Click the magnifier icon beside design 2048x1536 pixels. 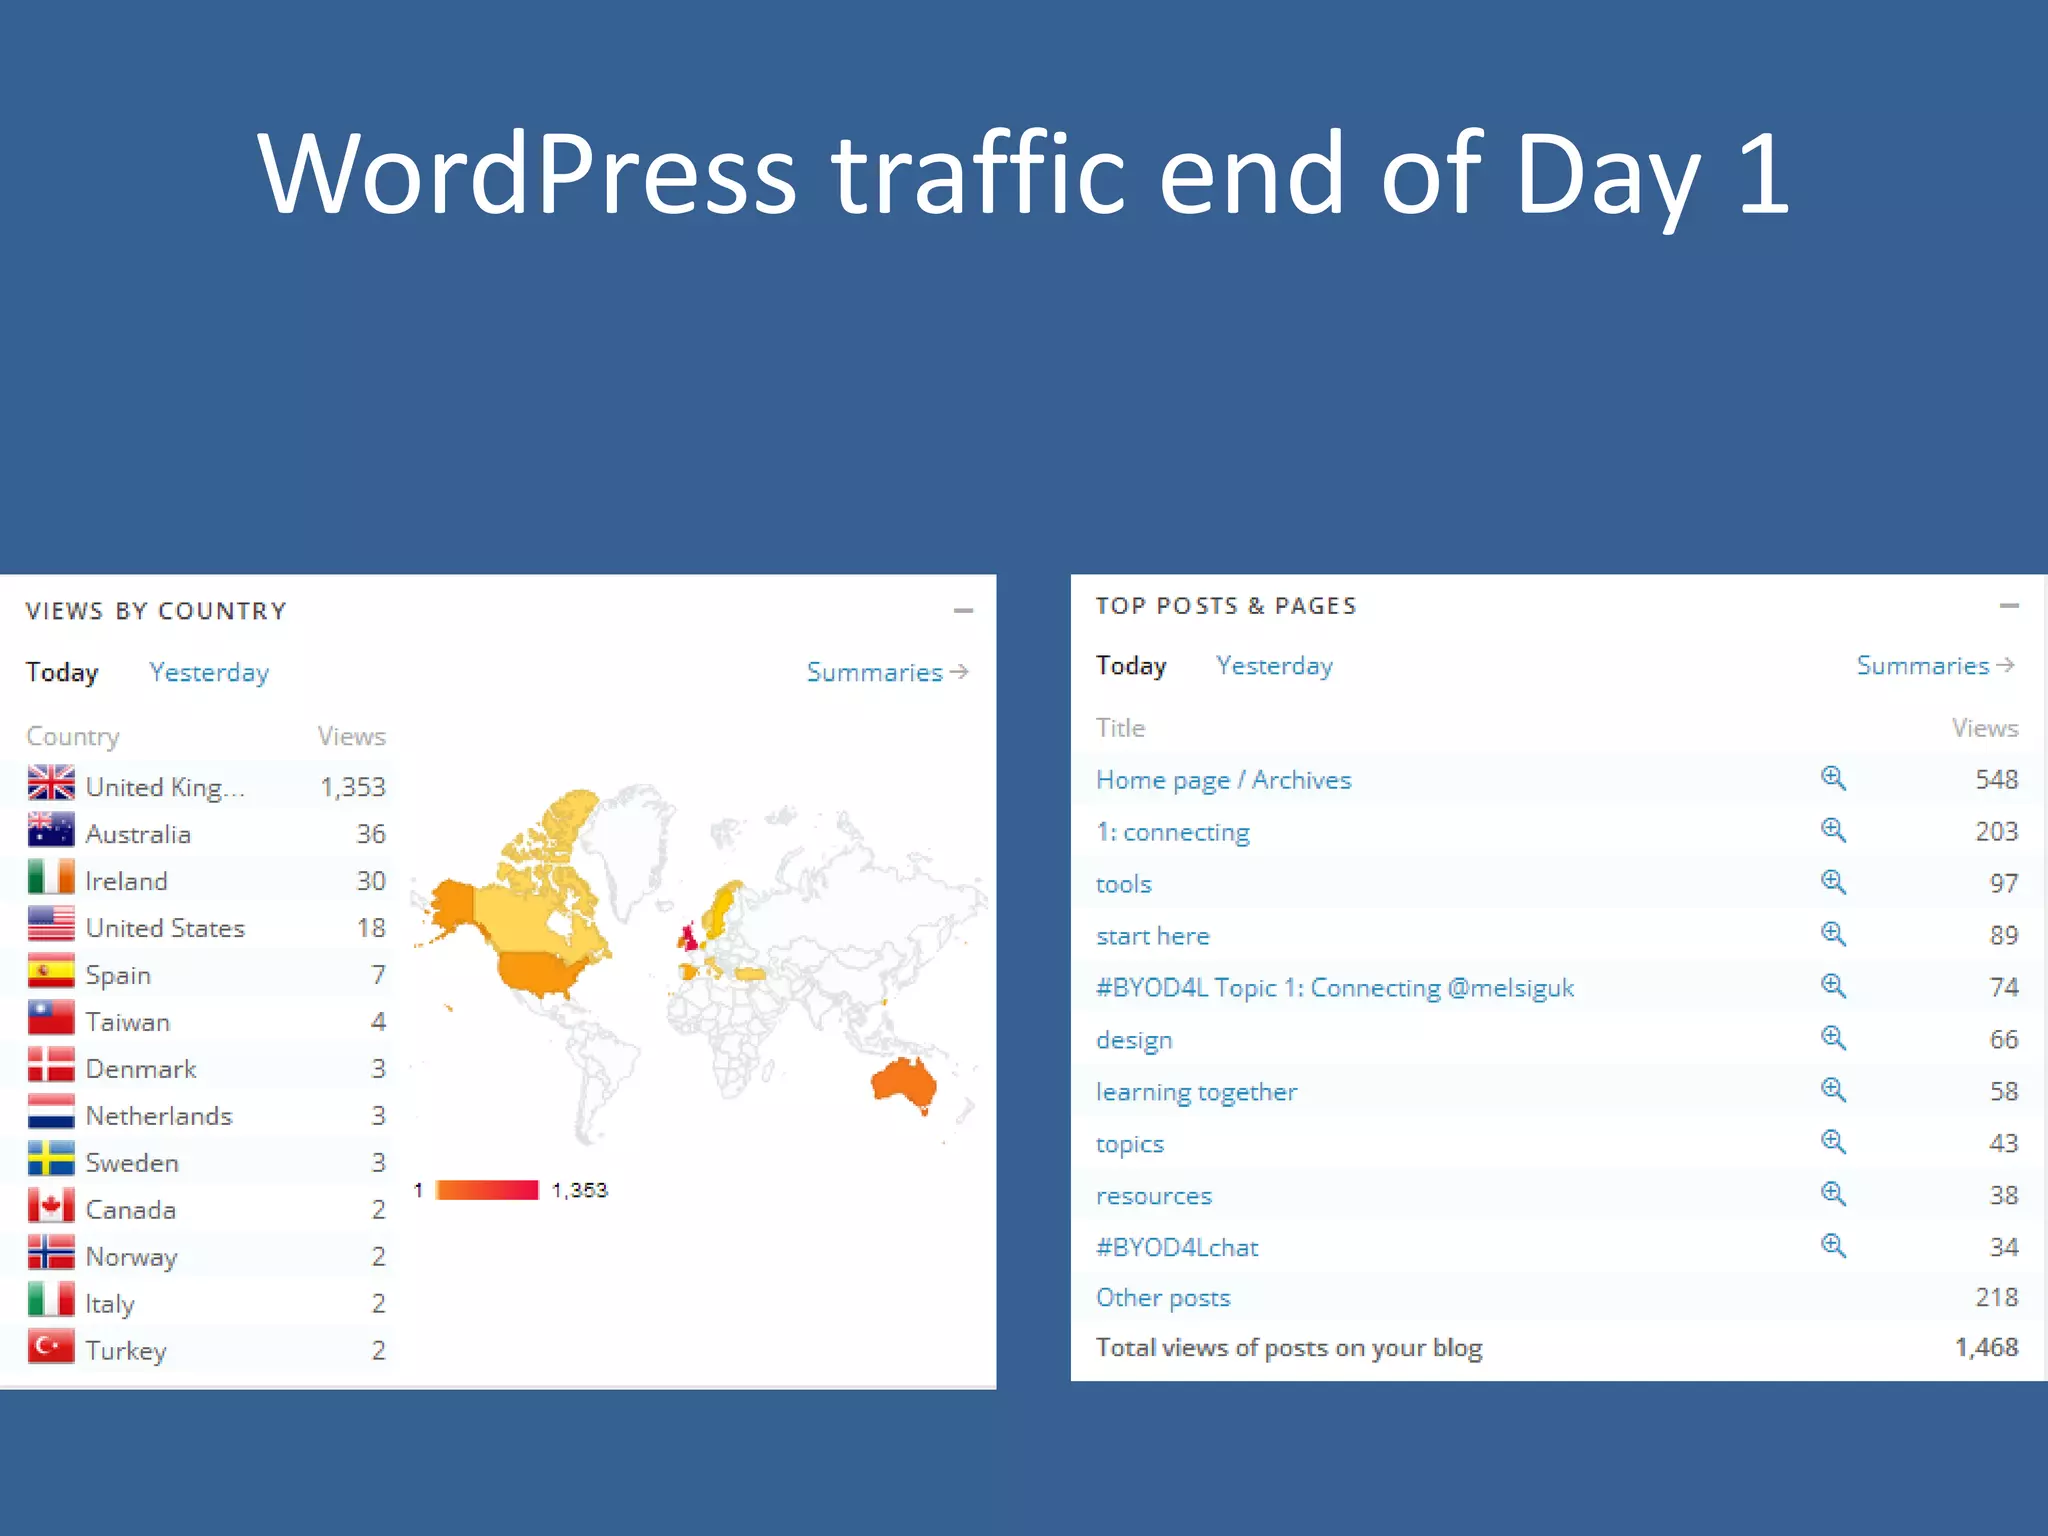[x=1833, y=1038]
